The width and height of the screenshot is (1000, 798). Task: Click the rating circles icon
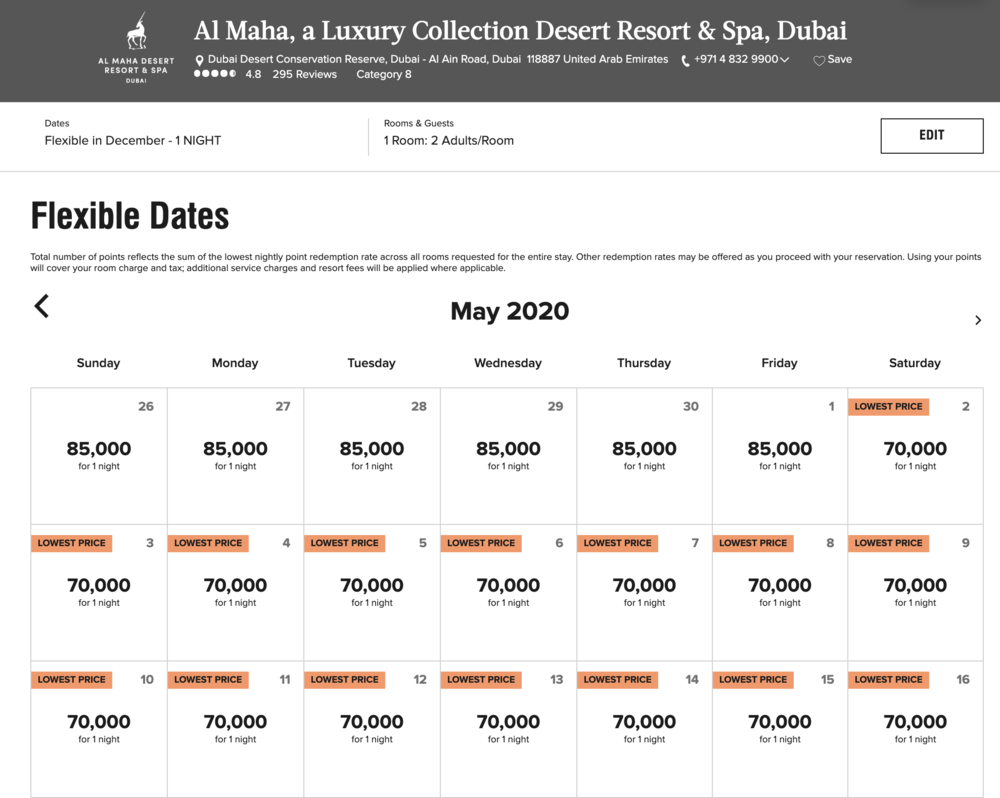(x=215, y=74)
